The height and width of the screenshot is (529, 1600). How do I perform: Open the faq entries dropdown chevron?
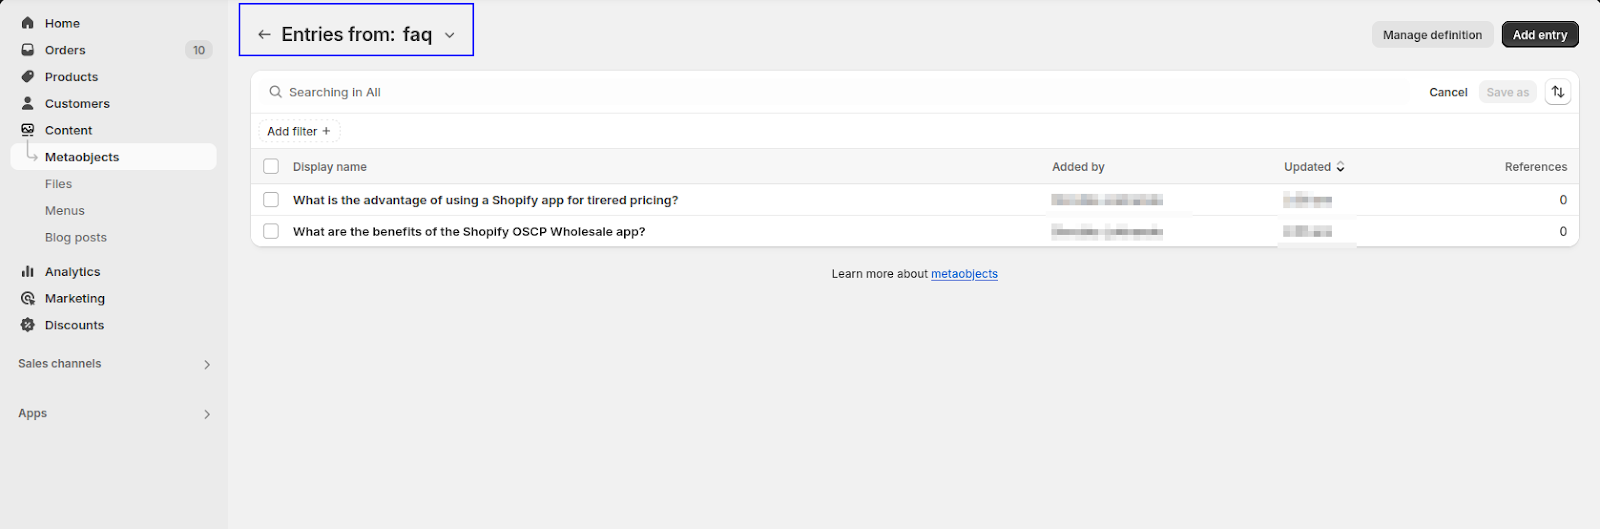(450, 36)
